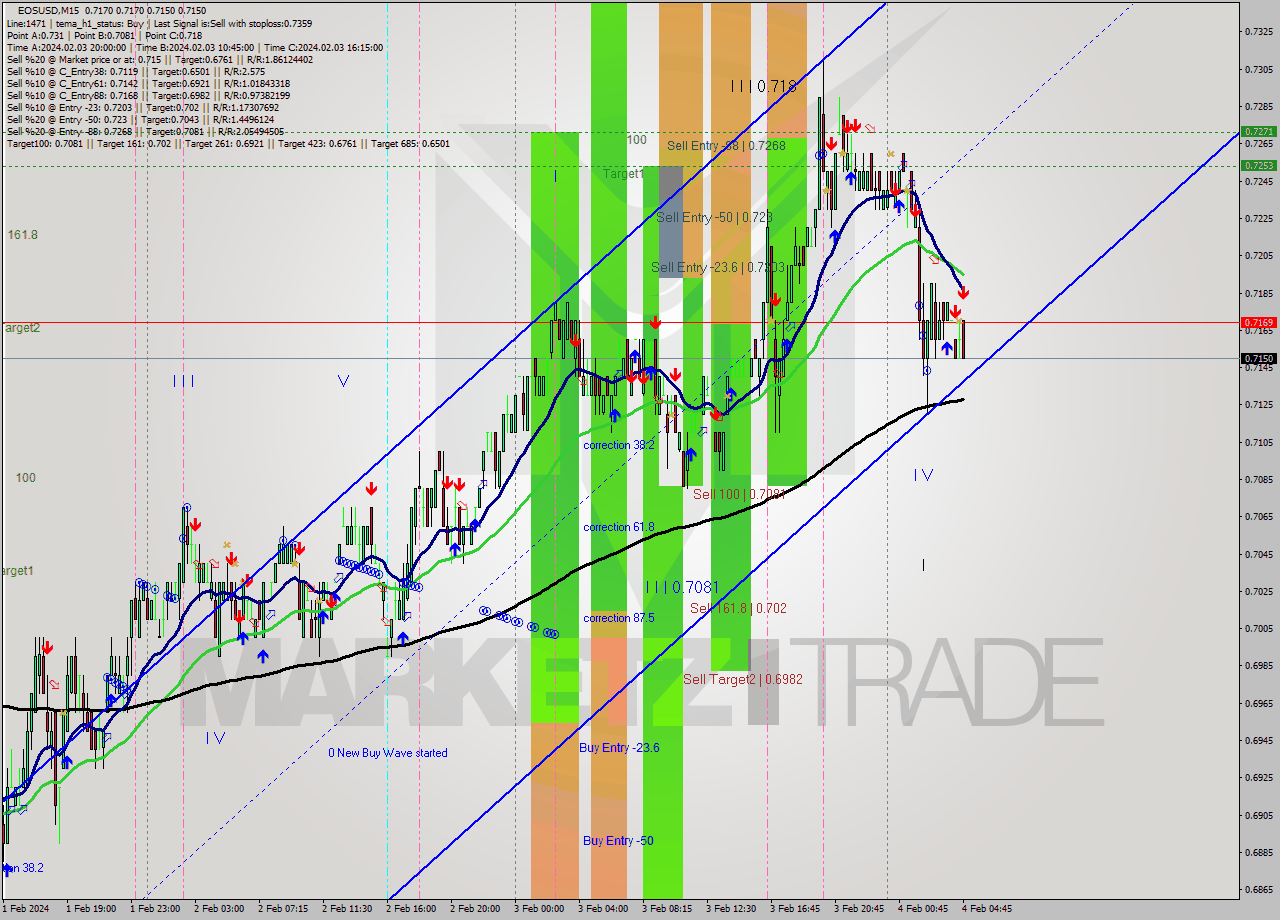Click the 'Sell Entry -50 | 0.723' label
The image size is (1280, 920).
(715, 217)
